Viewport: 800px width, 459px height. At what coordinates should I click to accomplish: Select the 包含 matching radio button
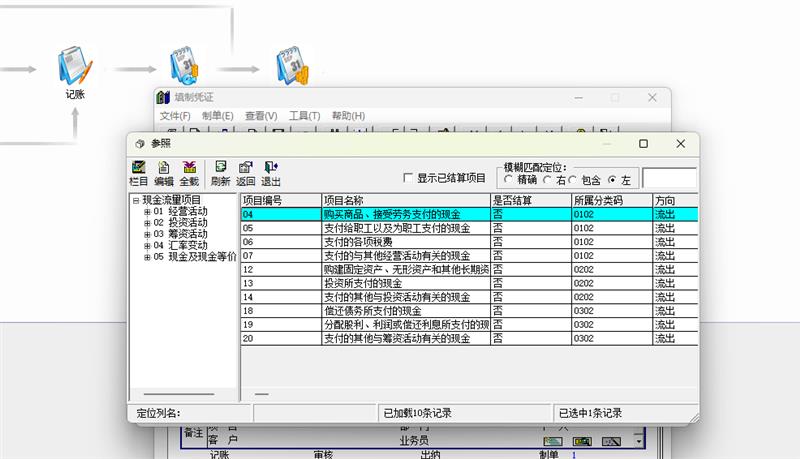pos(573,180)
